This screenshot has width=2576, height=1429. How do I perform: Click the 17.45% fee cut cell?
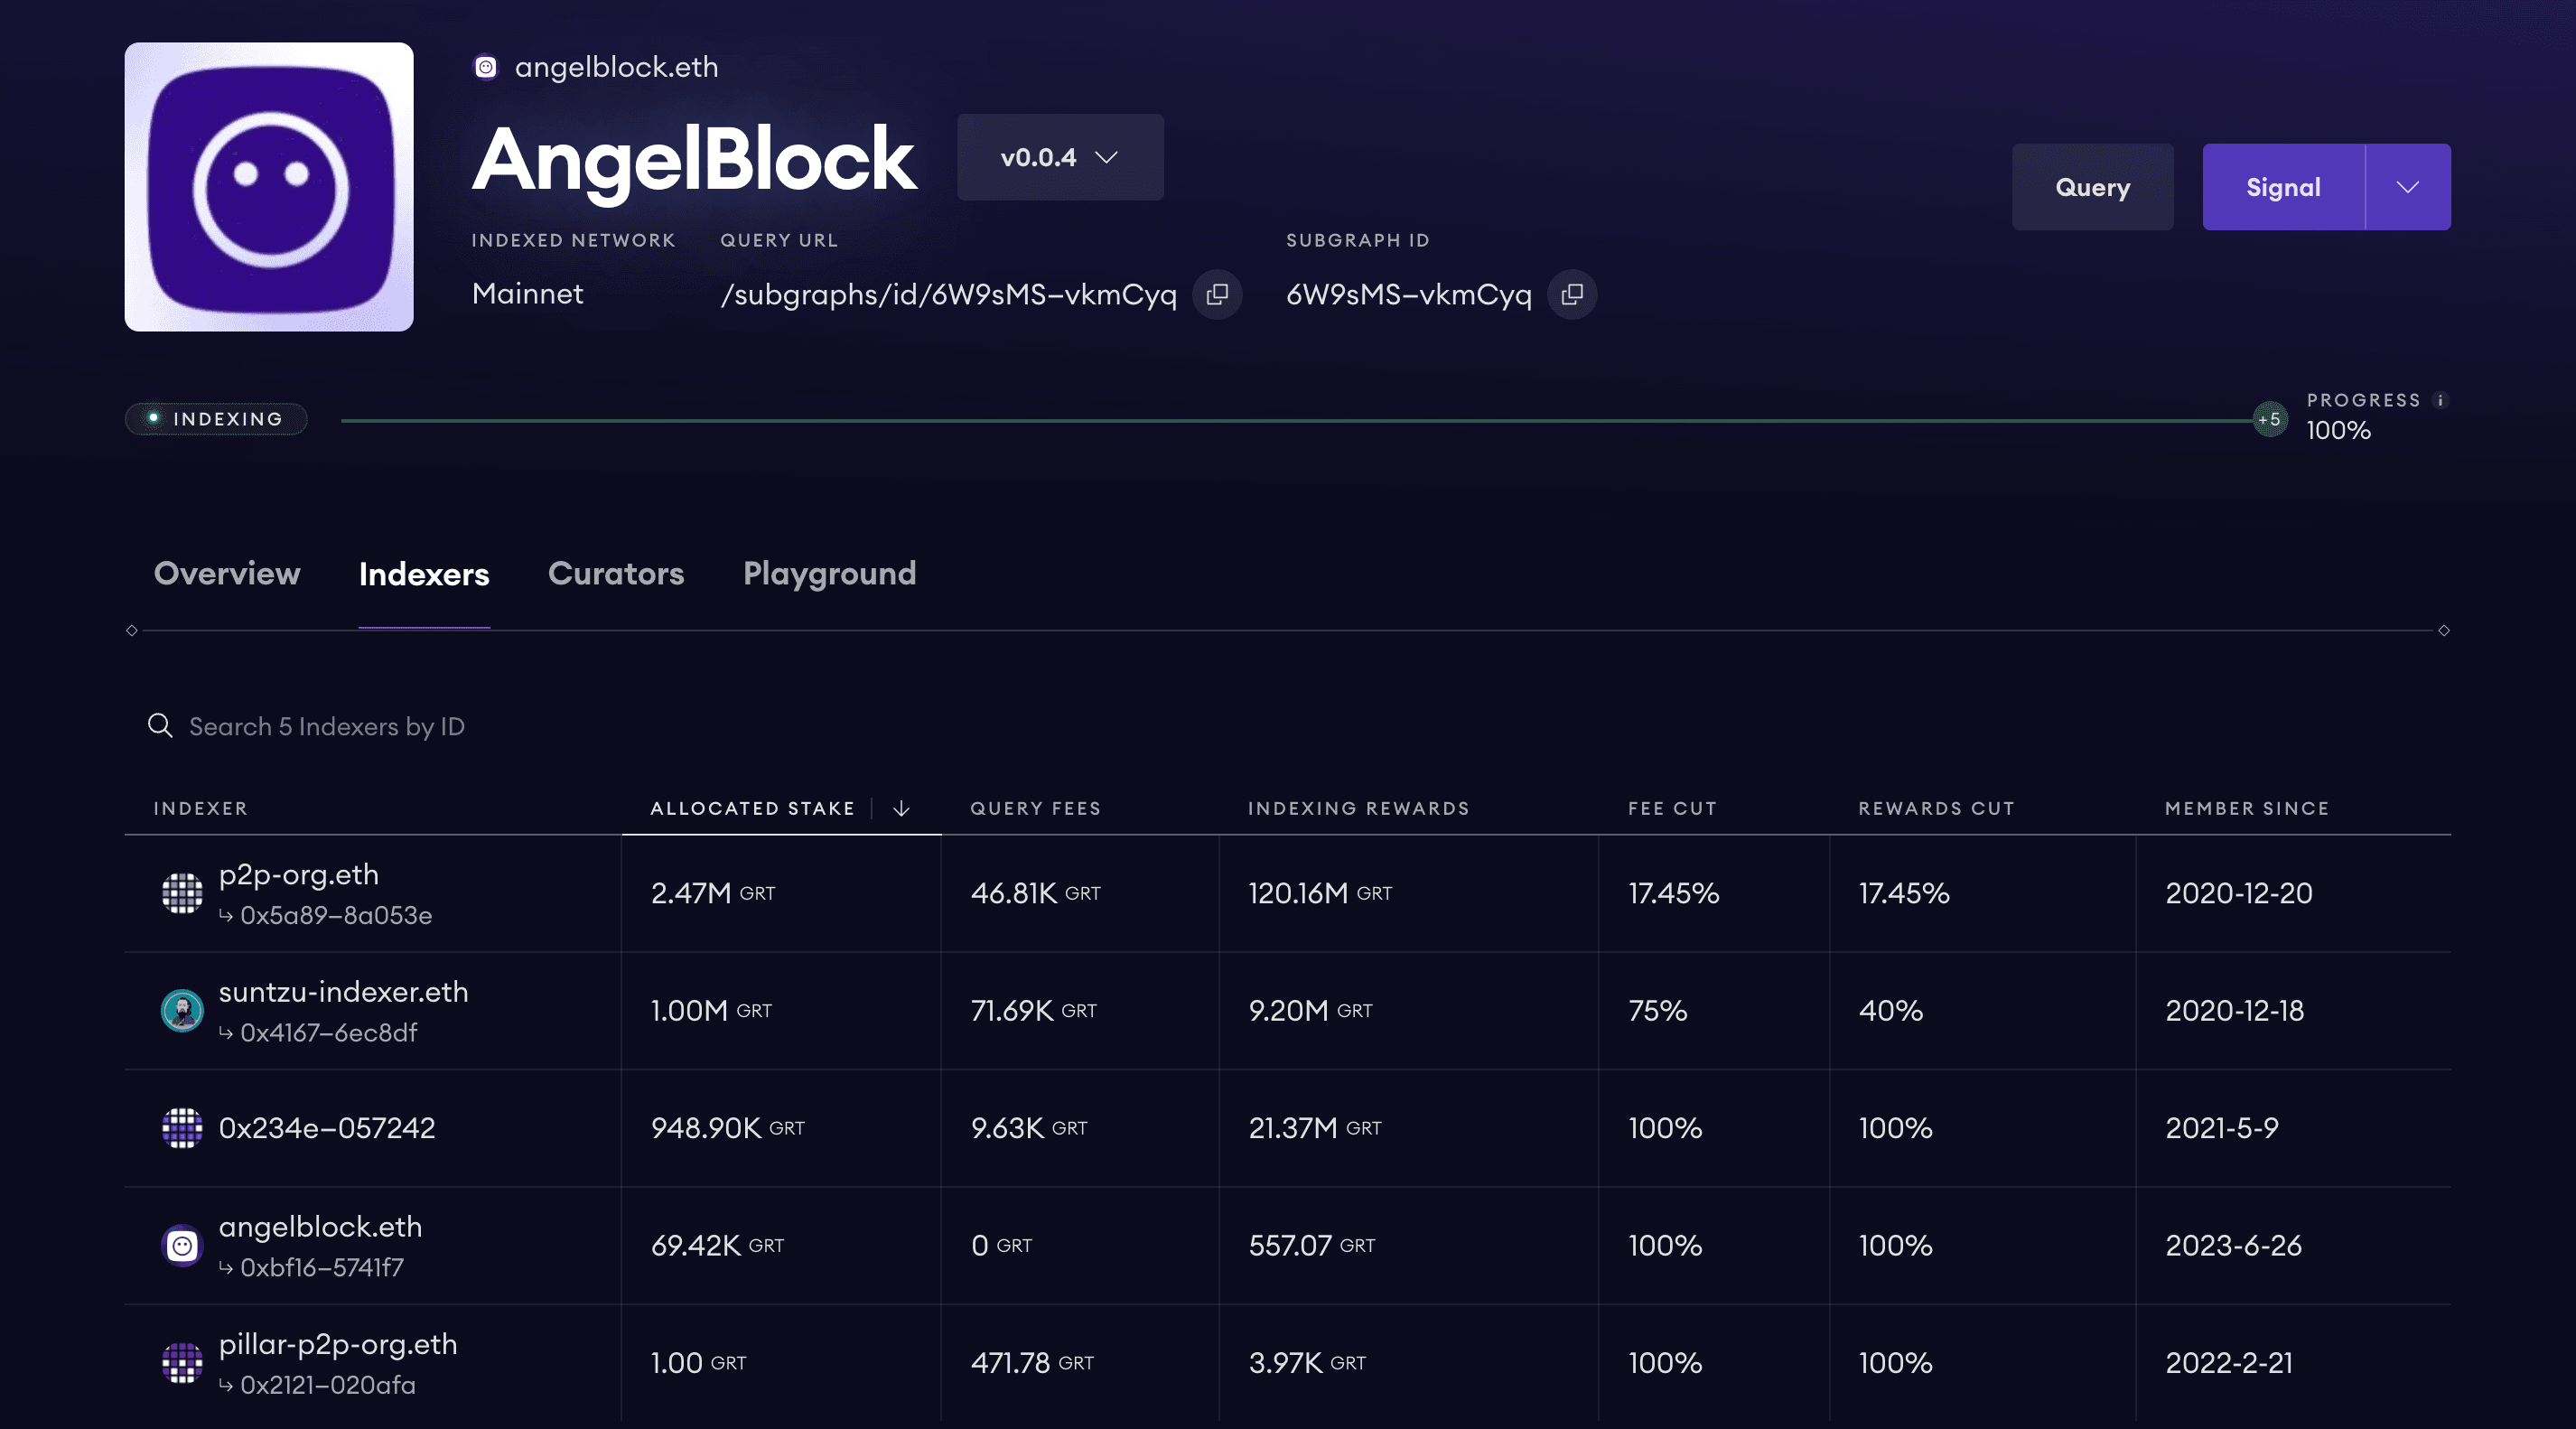[1673, 893]
